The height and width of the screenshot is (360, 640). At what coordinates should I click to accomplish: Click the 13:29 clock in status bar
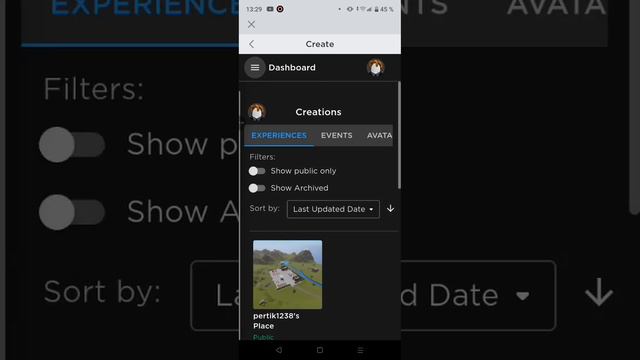pos(254,9)
